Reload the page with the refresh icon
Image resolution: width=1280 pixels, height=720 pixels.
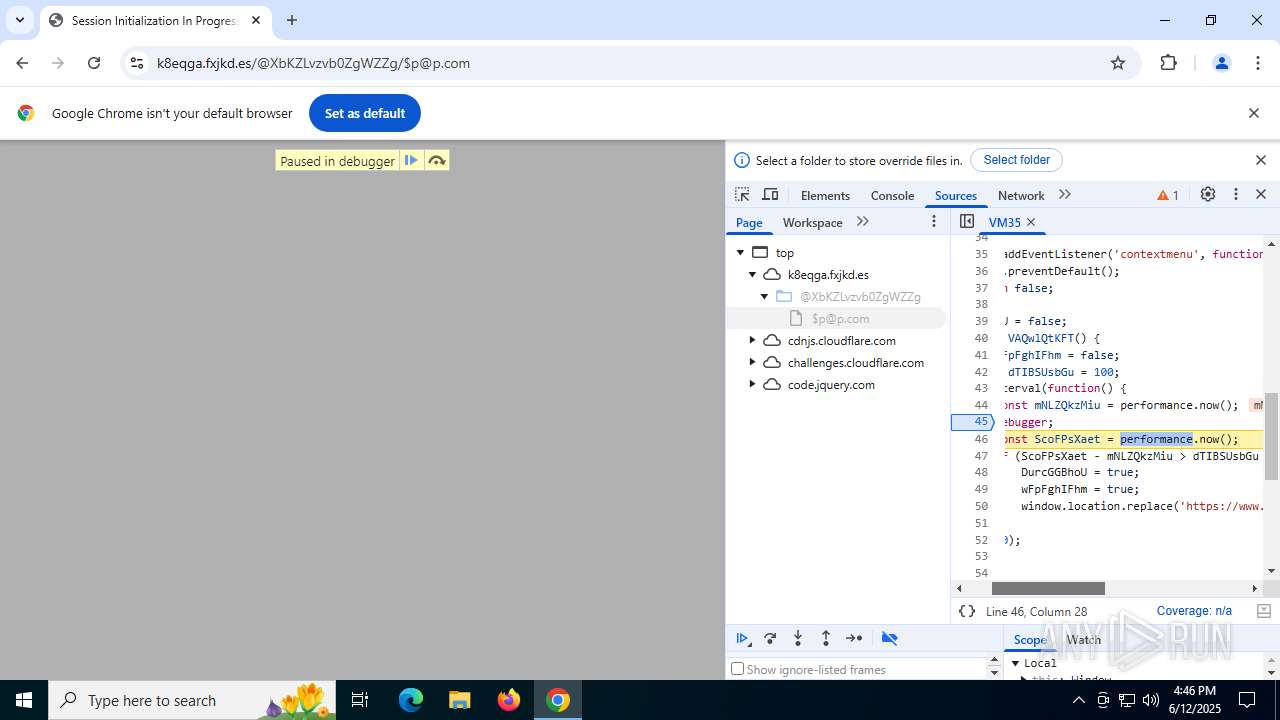[x=94, y=63]
